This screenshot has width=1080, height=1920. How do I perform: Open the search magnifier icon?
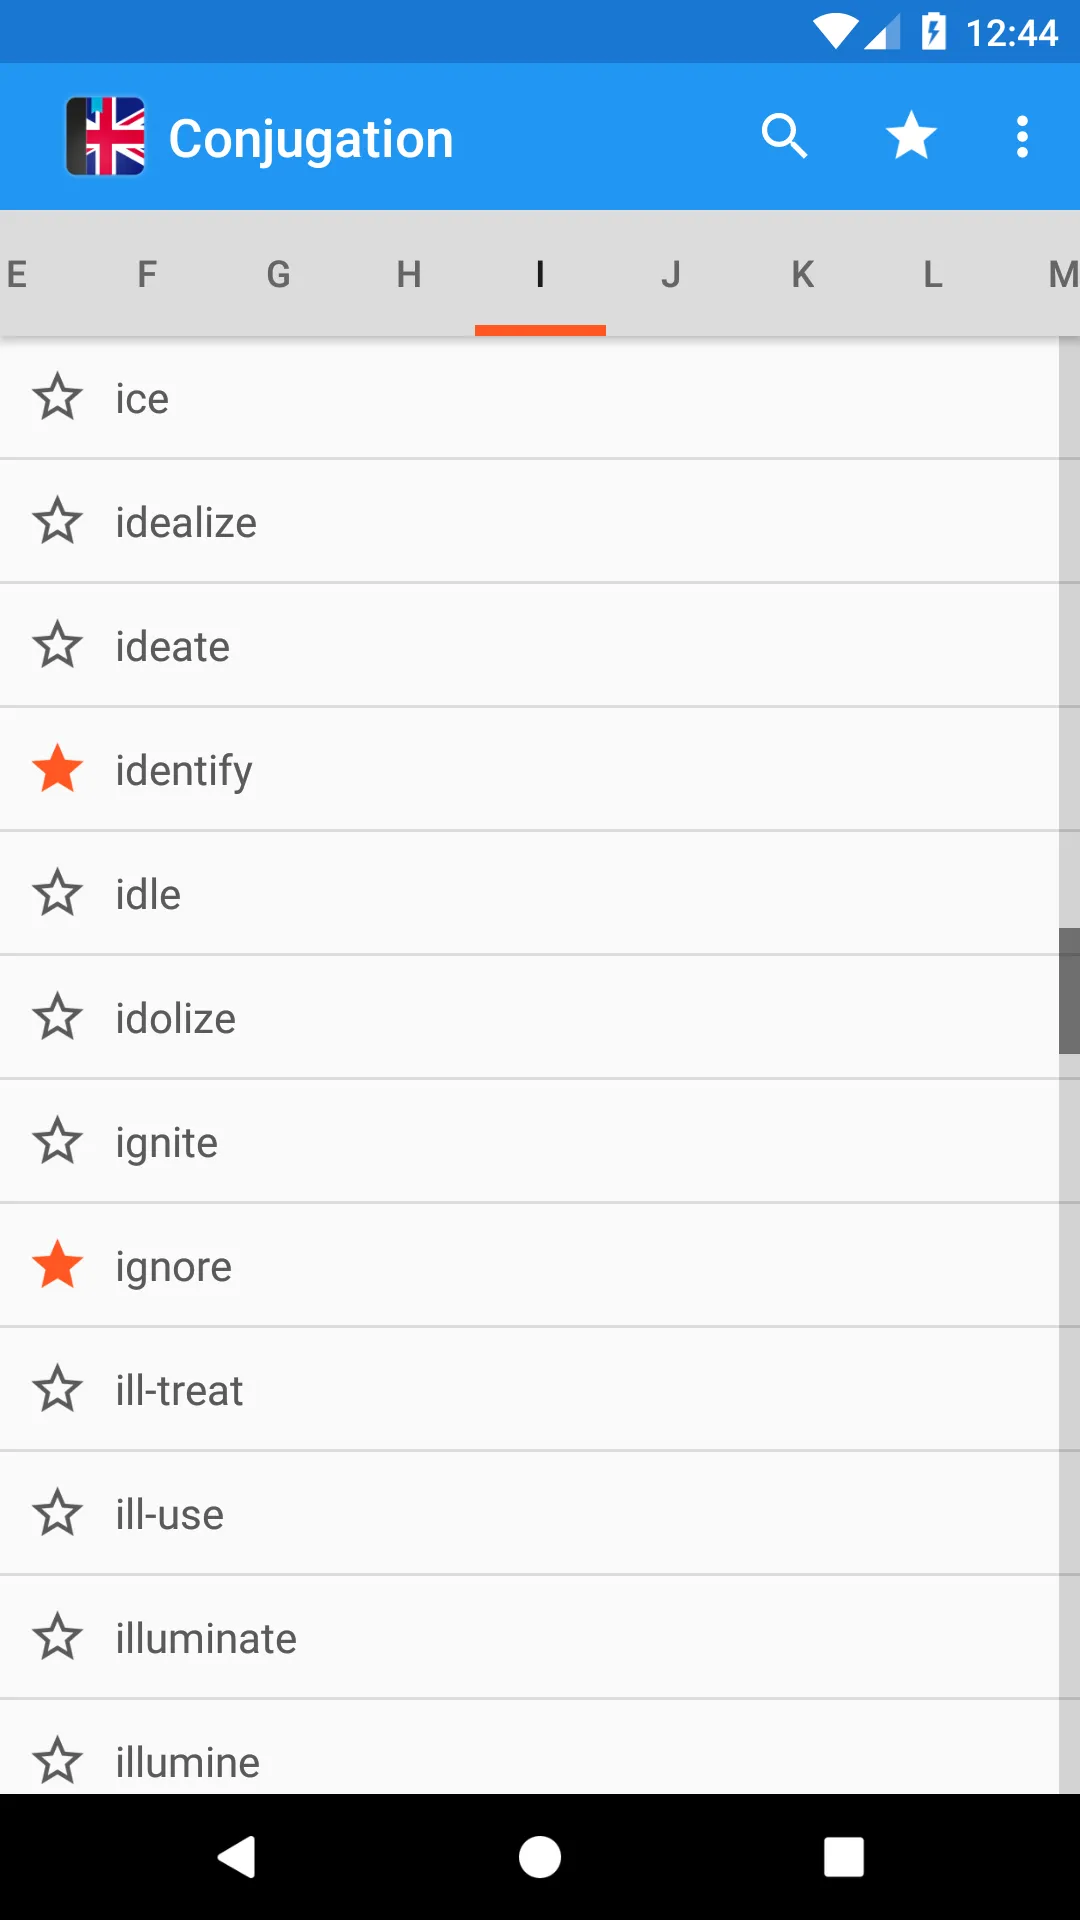click(784, 136)
